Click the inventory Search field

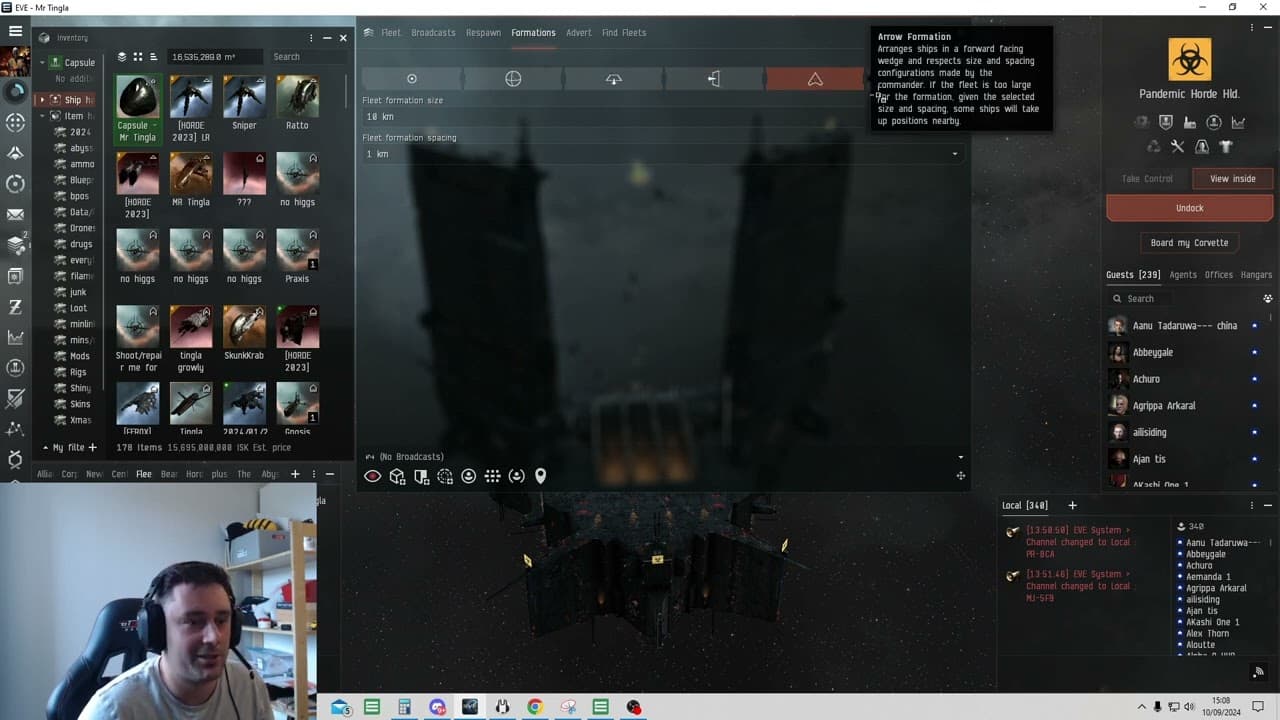[307, 57]
